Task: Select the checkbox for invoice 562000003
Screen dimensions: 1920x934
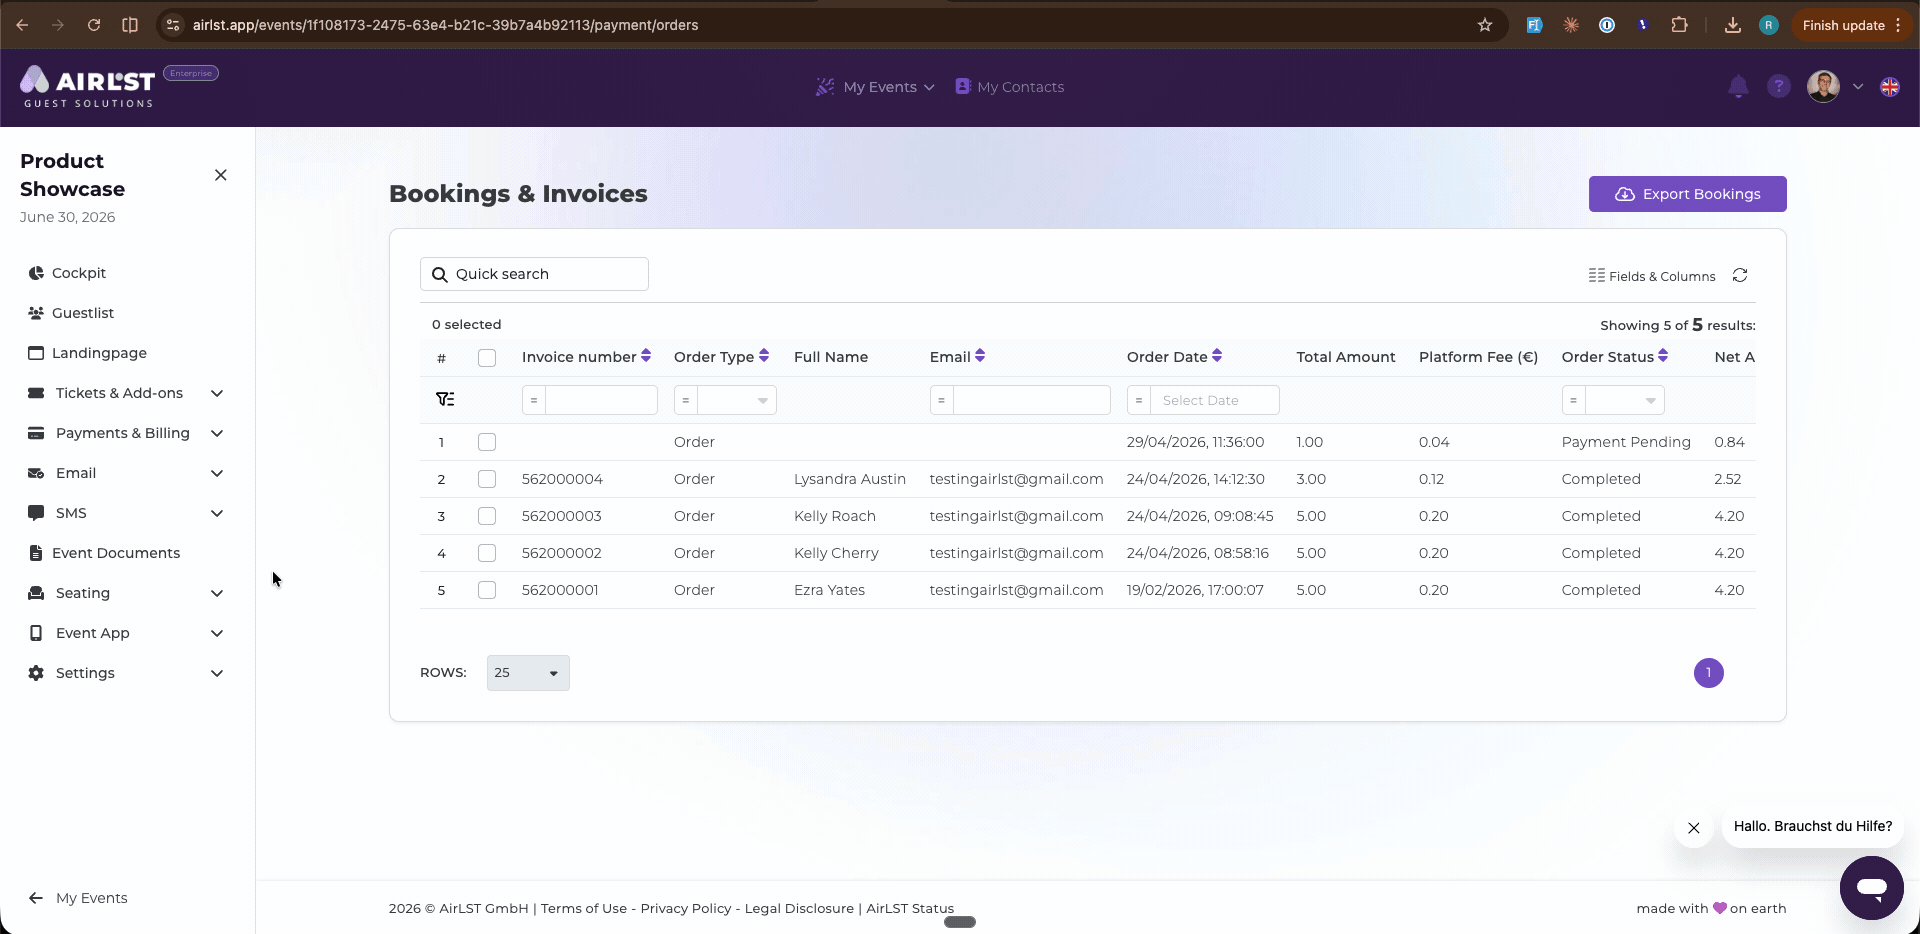Action: [x=487, y=516]
